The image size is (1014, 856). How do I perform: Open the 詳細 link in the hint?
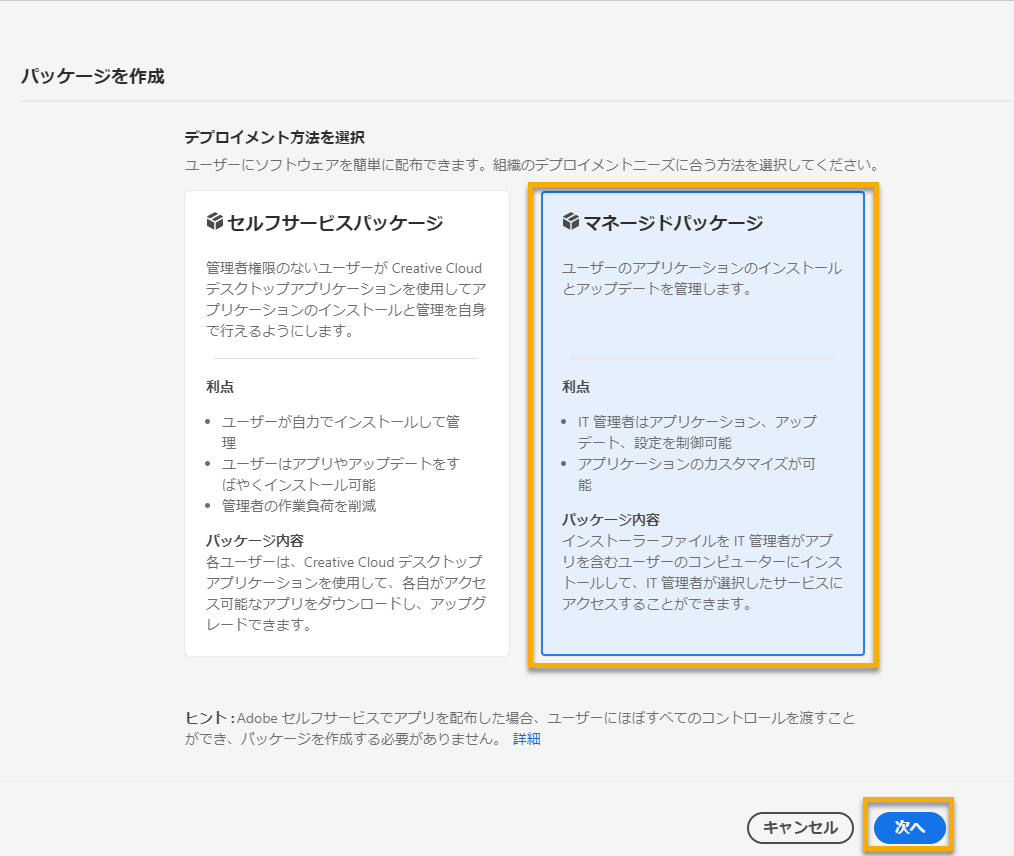coord(526,739)
